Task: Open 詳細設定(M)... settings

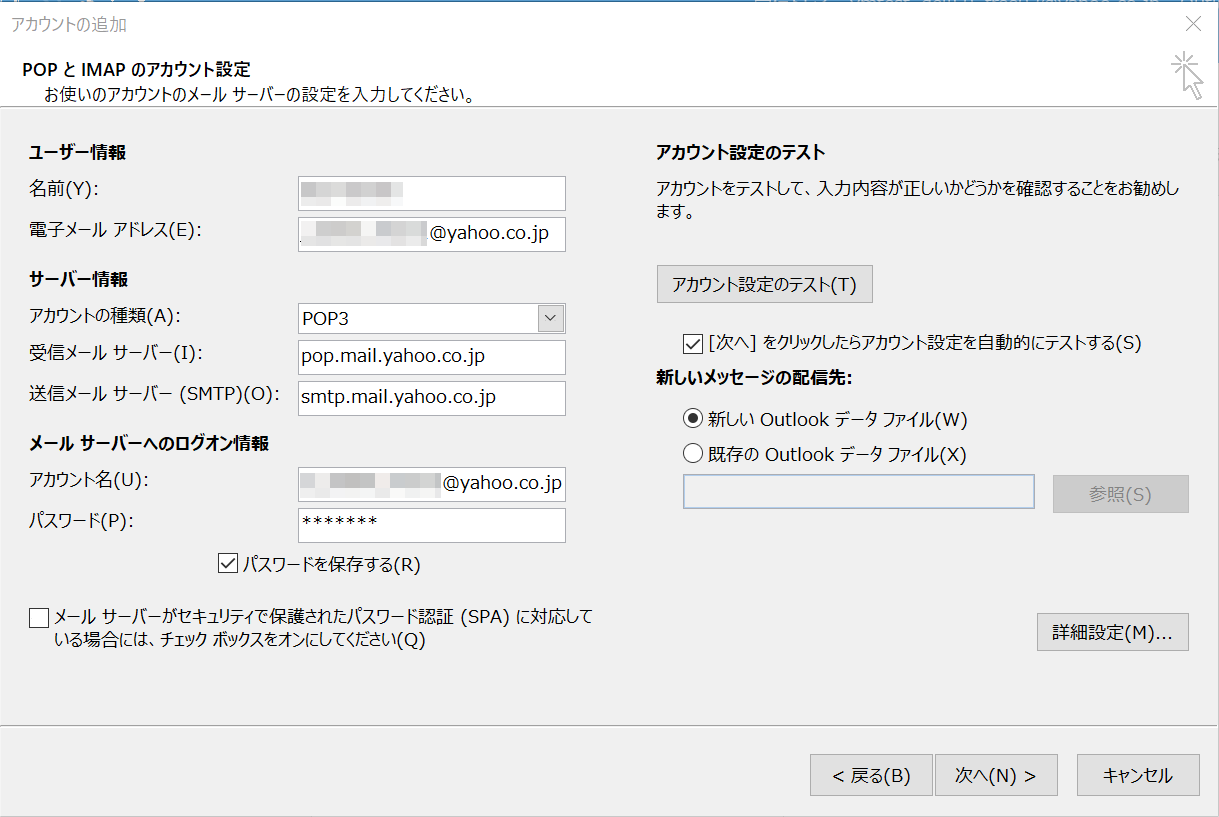Action: click(1113, 632)
